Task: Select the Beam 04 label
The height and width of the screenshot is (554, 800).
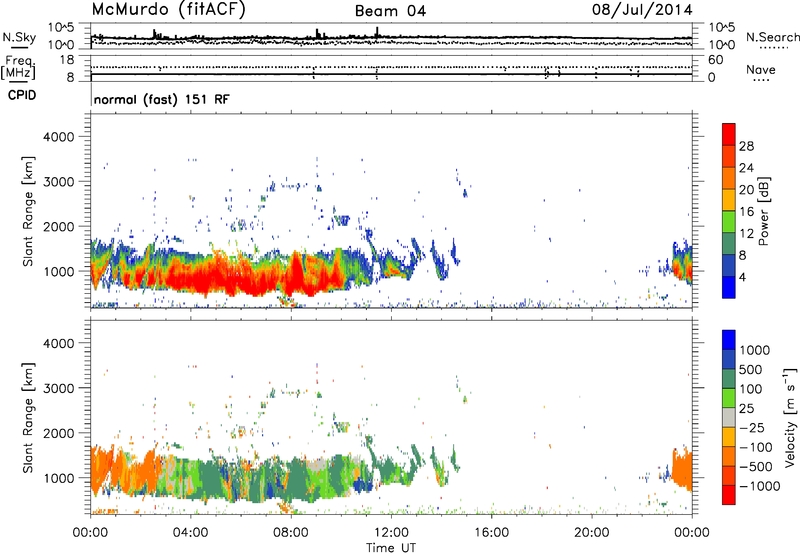Action: (x=390, y=11)
